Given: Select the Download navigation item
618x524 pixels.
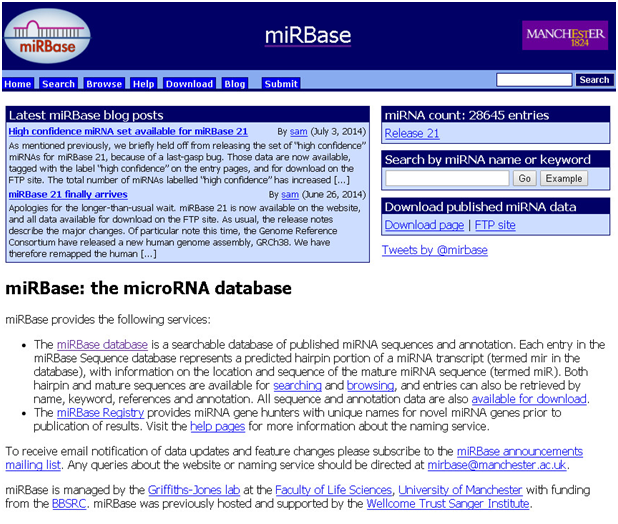Looking at the screenshot, I should [x=189, y=84].
